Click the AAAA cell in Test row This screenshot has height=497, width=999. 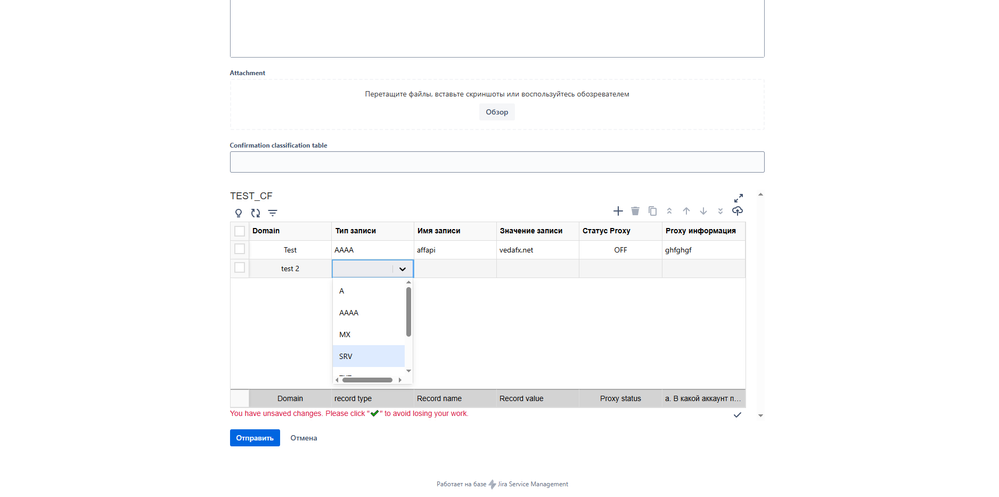click(373, 250)
